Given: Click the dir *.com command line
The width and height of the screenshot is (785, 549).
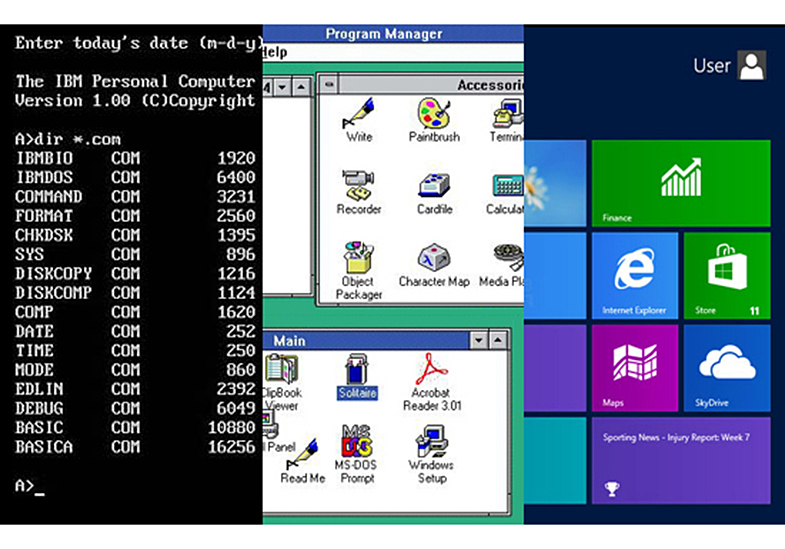Looking at the screenshot, I should 68,139.
